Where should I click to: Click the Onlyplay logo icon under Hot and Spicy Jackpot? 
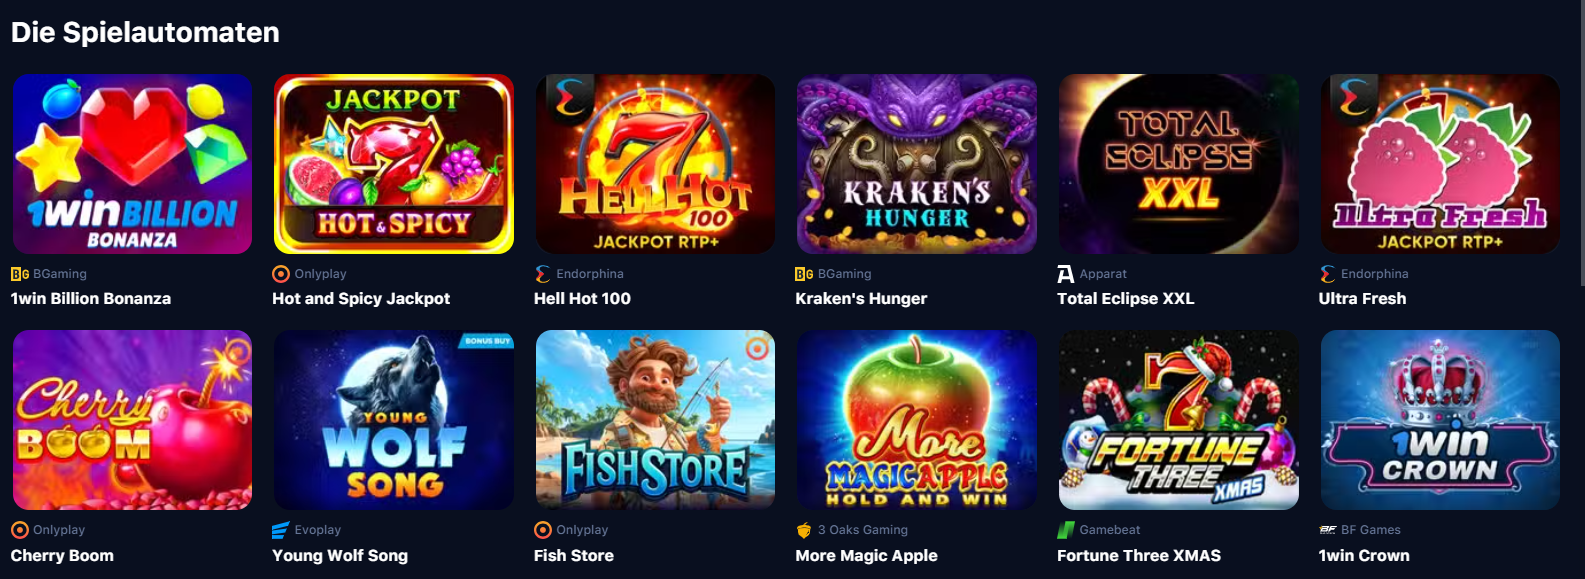tap(281, 274)
